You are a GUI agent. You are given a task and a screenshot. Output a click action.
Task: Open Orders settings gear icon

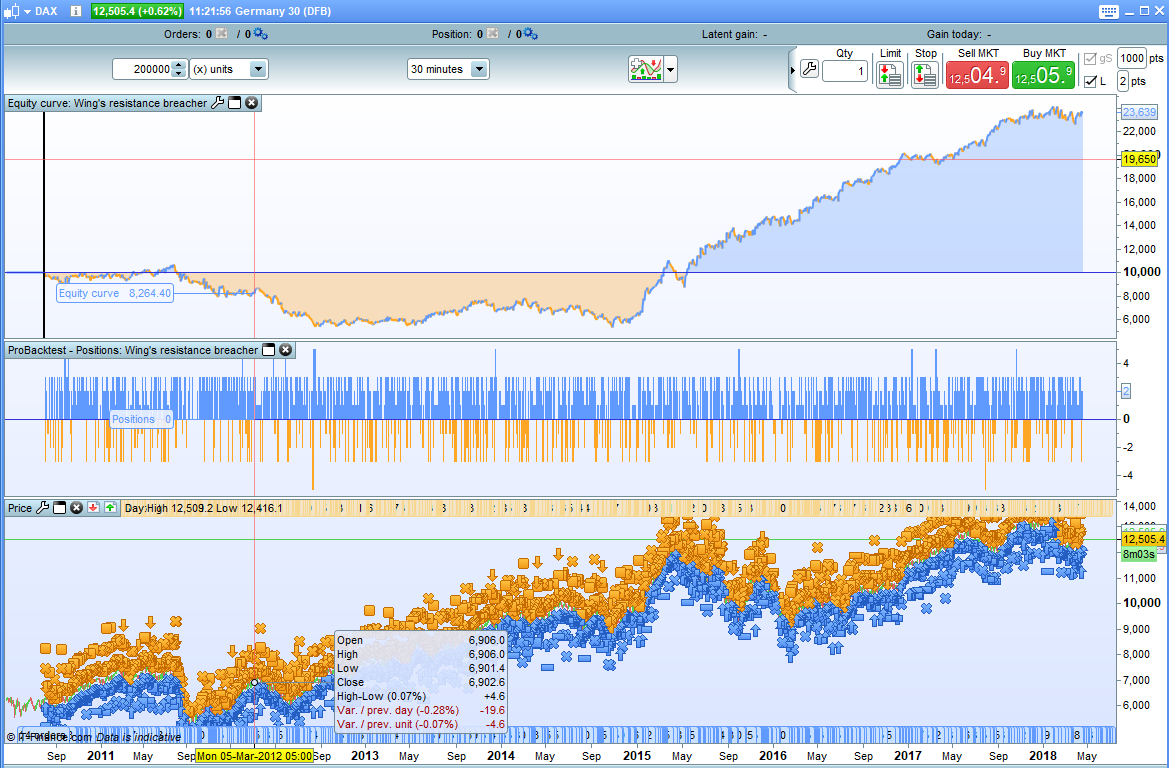tap(260, 34)
